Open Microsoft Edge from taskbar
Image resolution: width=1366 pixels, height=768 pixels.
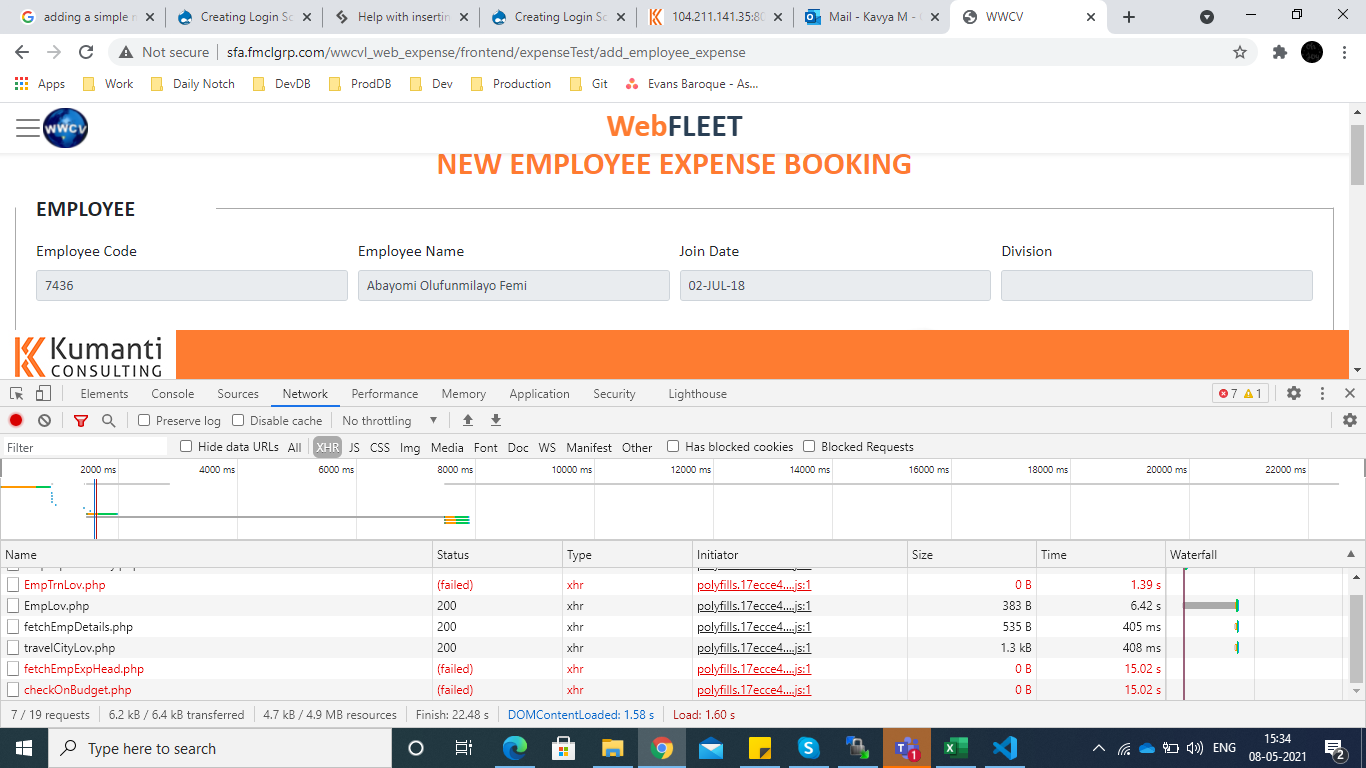tap(514, 748)
